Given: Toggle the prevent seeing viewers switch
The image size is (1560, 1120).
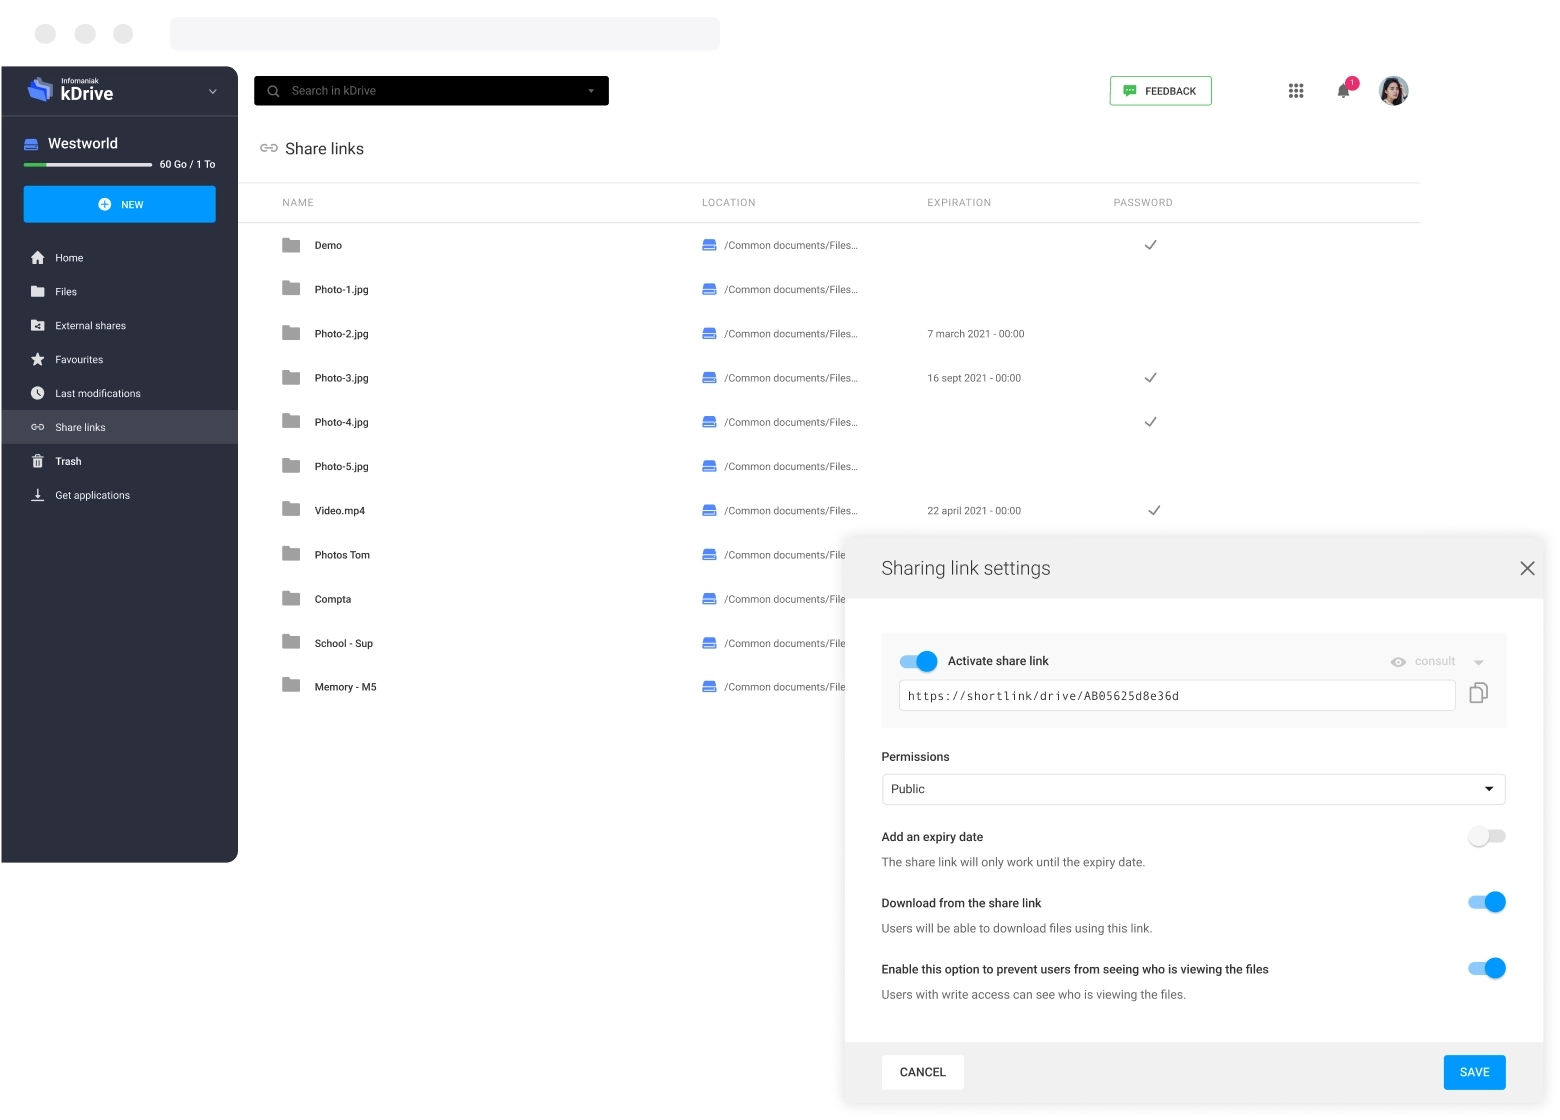Looking at the screenshot, I should point(1486,968).
